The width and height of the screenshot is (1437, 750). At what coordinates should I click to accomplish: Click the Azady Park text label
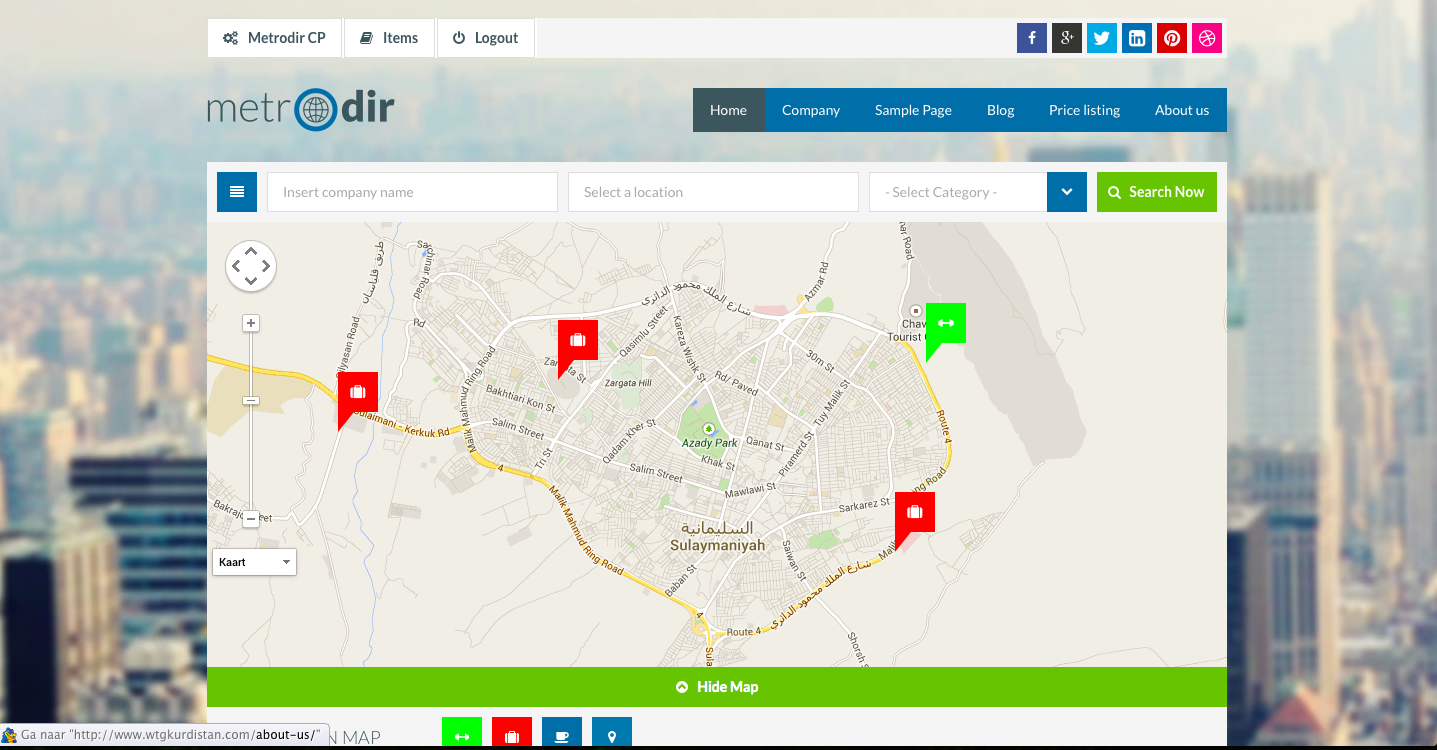(709, 443)
